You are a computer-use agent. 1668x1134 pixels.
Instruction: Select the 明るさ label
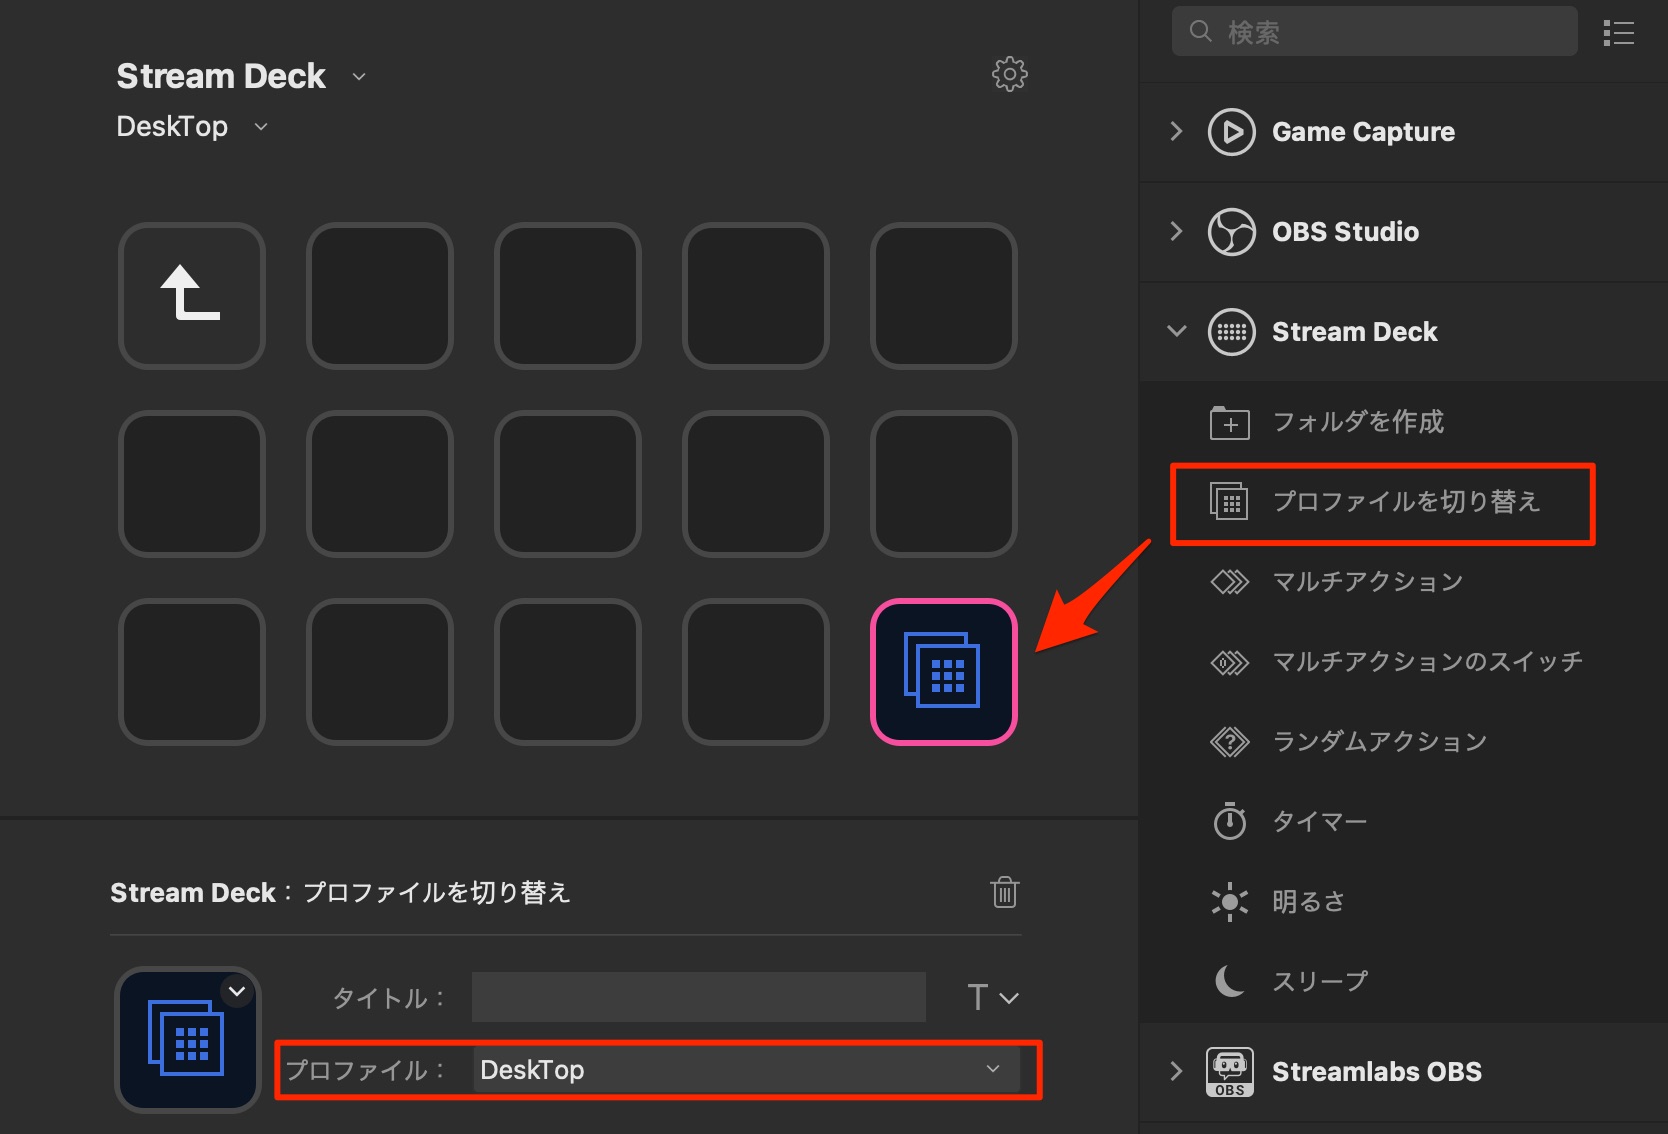1308,902
